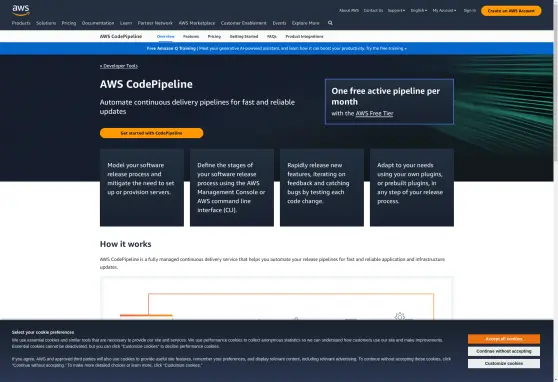Image resolution: width=558 pixels, height=382 pixels.
Task: Open the Explore More menu
Action: click(x=306, y=23)
